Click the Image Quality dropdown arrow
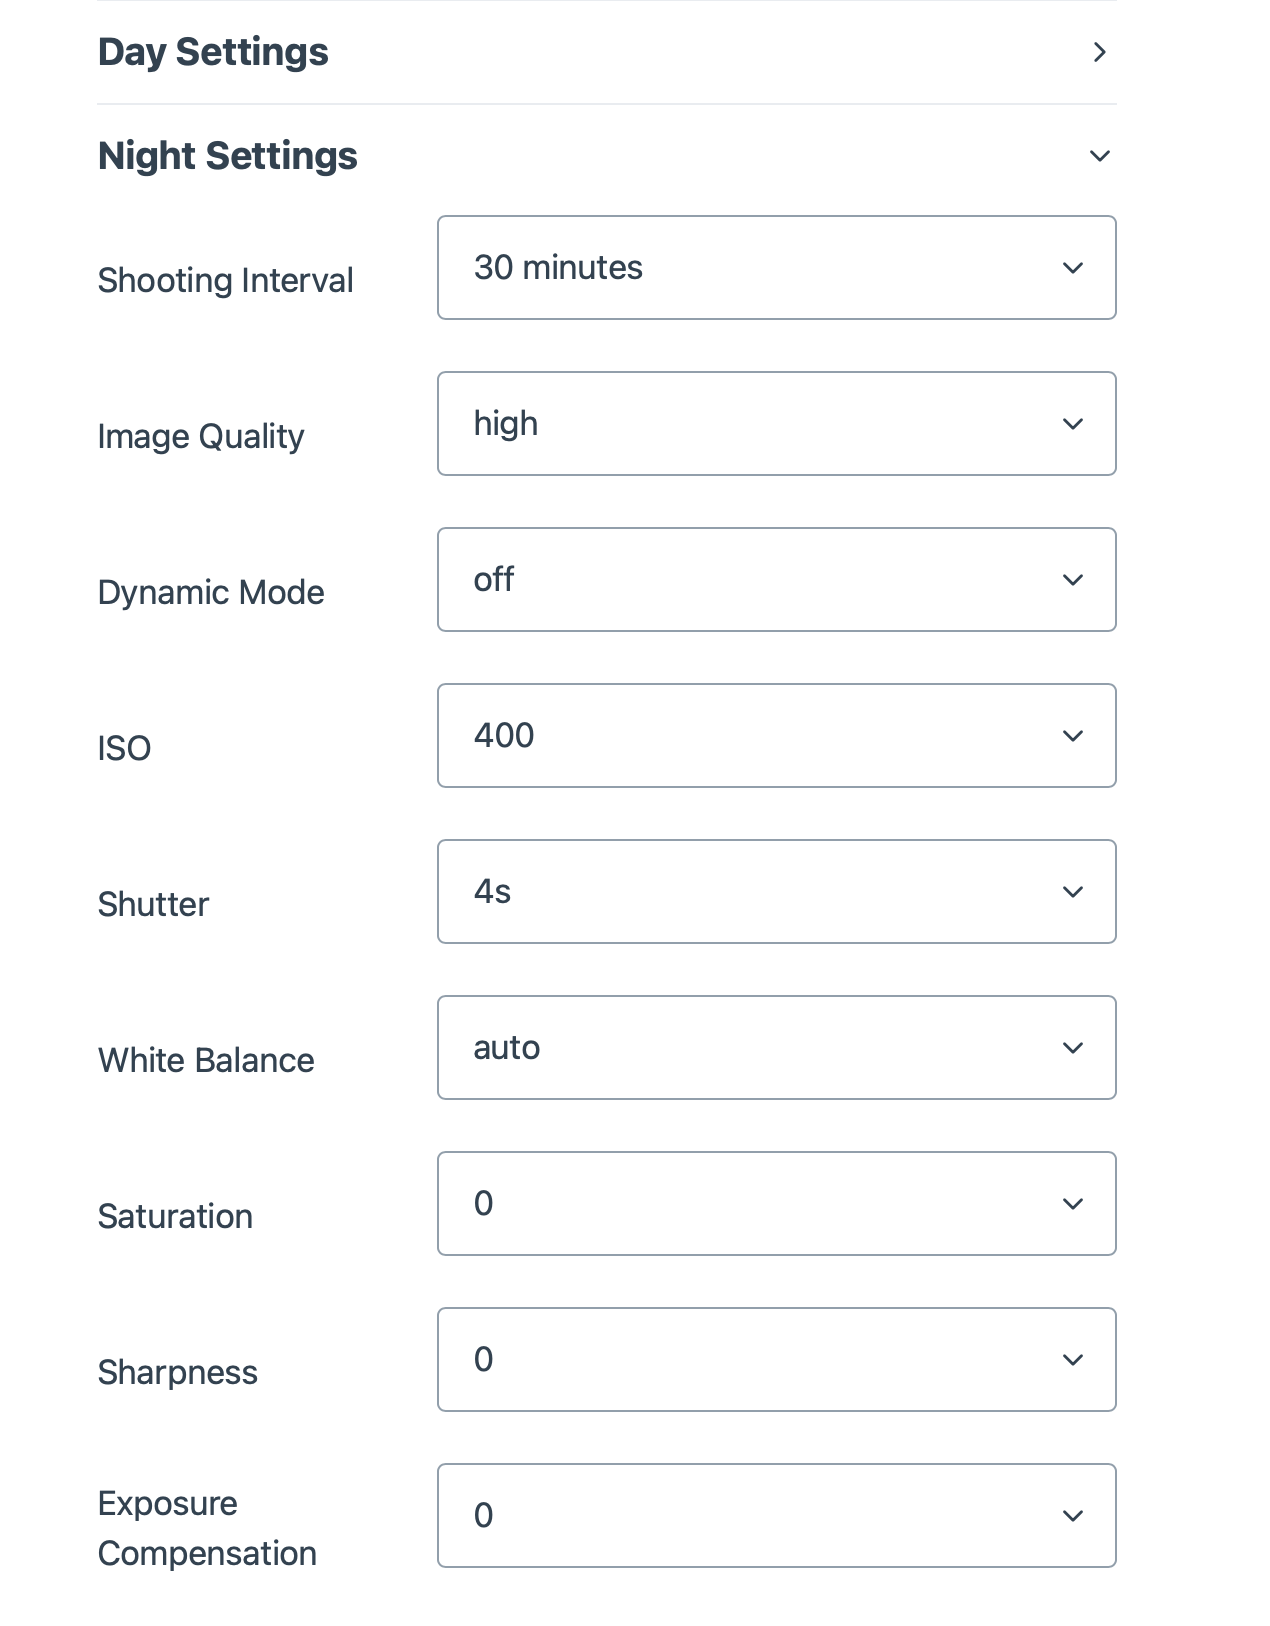Viewport: 1270px width, 1626px height. coord(1073,424)
